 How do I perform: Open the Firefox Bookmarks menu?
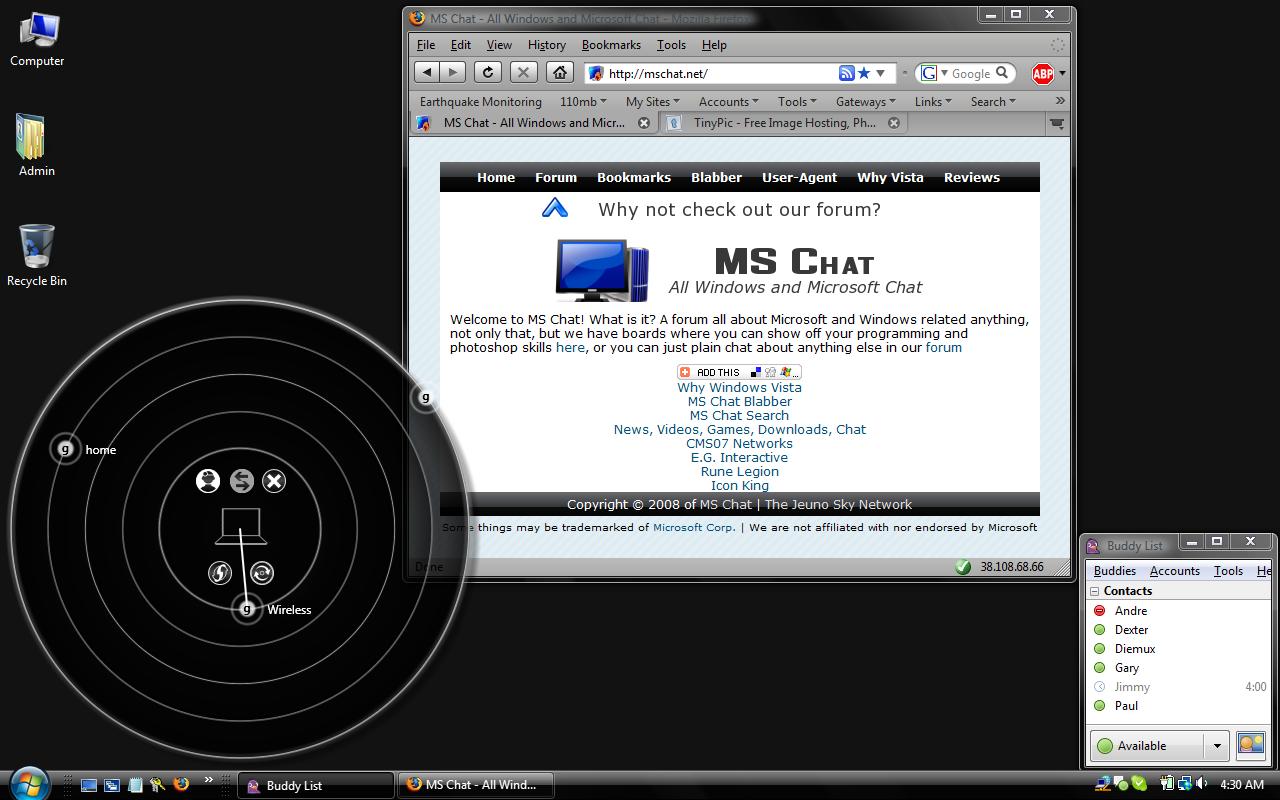611,45
